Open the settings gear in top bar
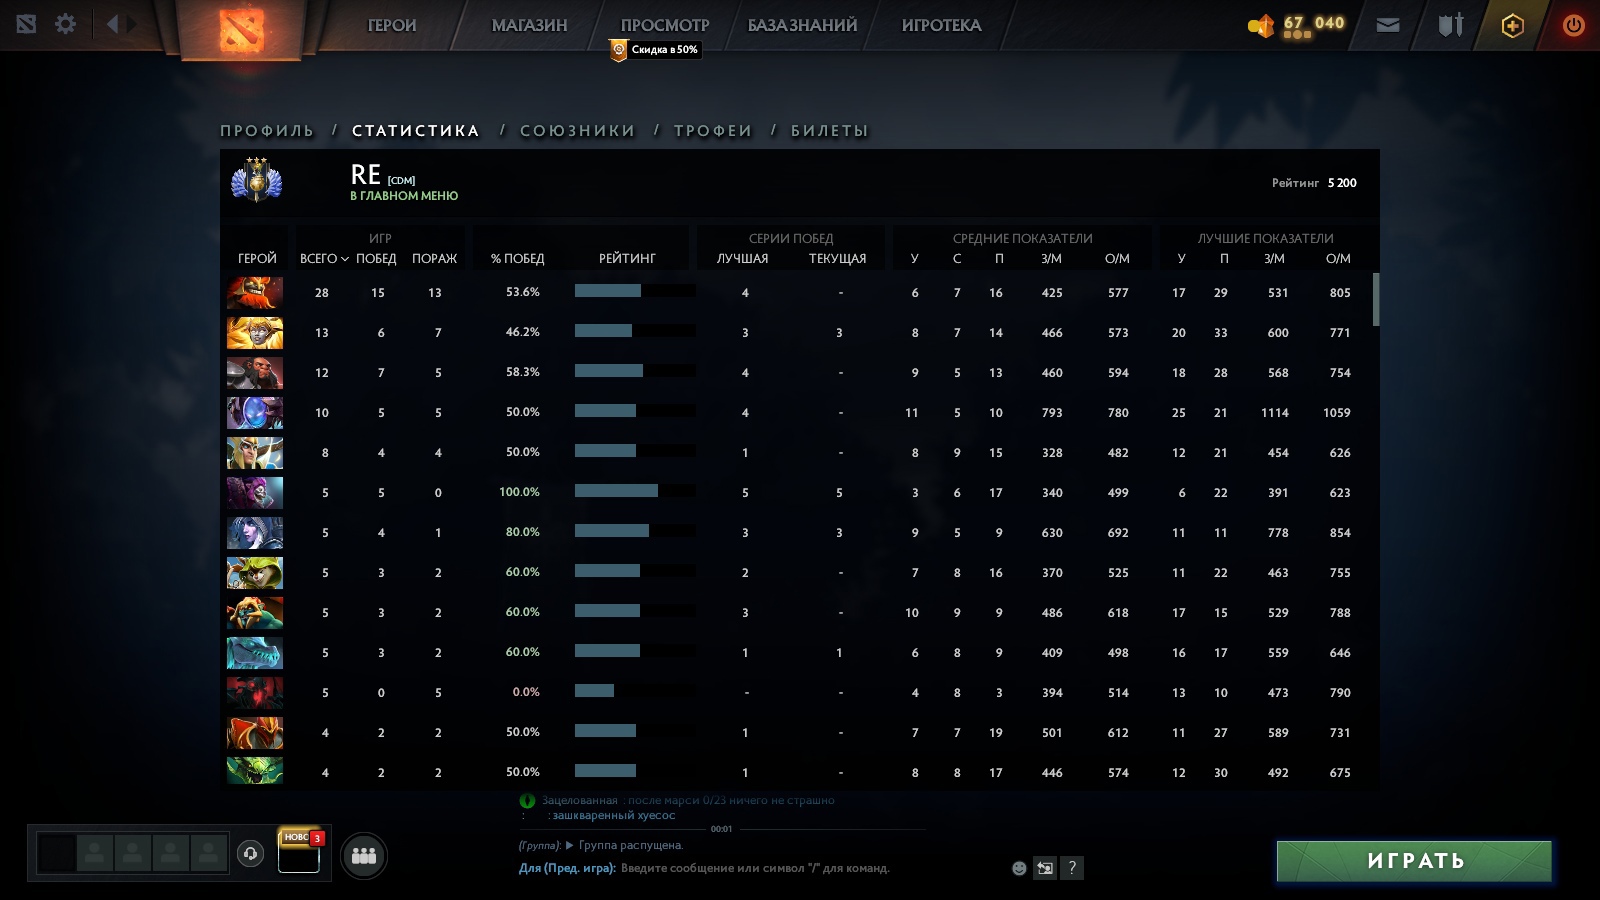 pos(65,24)
